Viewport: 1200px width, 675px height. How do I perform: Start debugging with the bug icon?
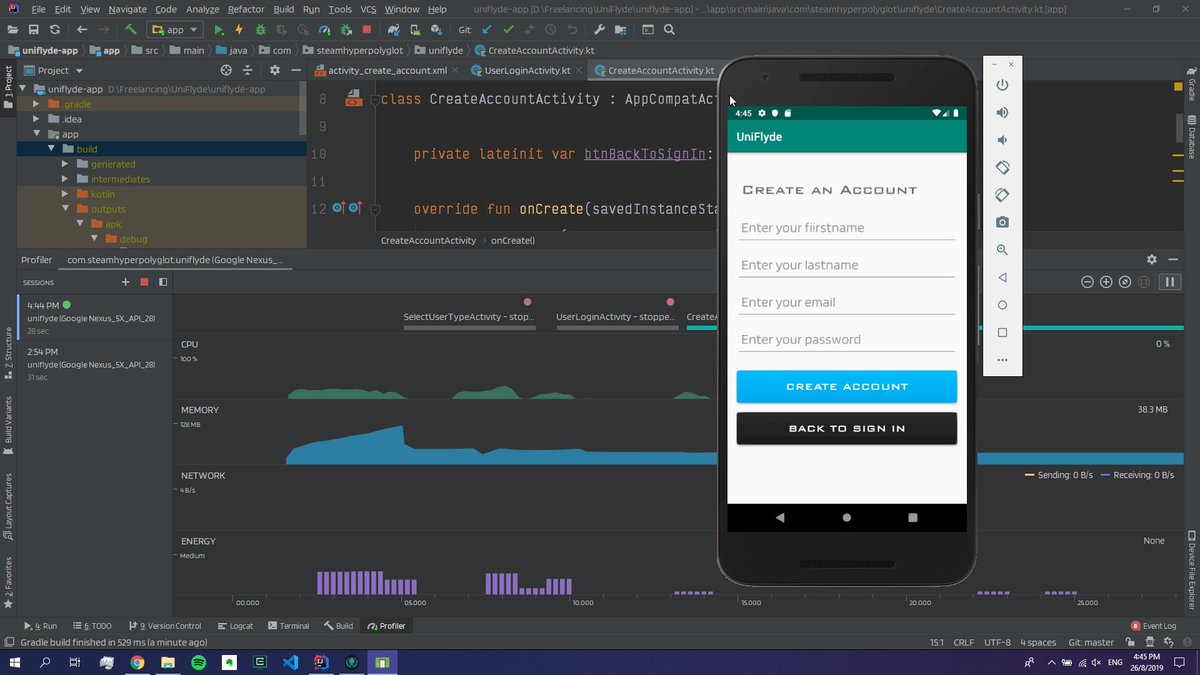(261, 29)
